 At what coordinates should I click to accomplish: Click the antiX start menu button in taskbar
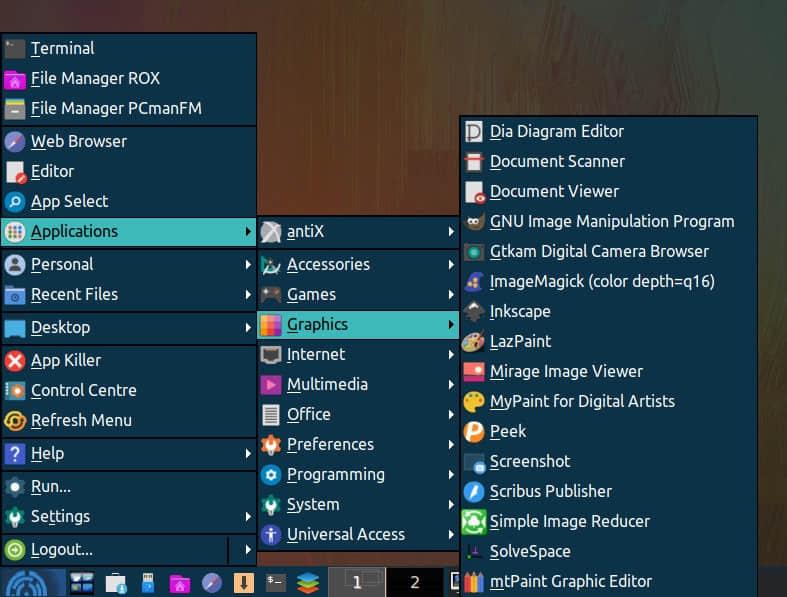point(31,582)
